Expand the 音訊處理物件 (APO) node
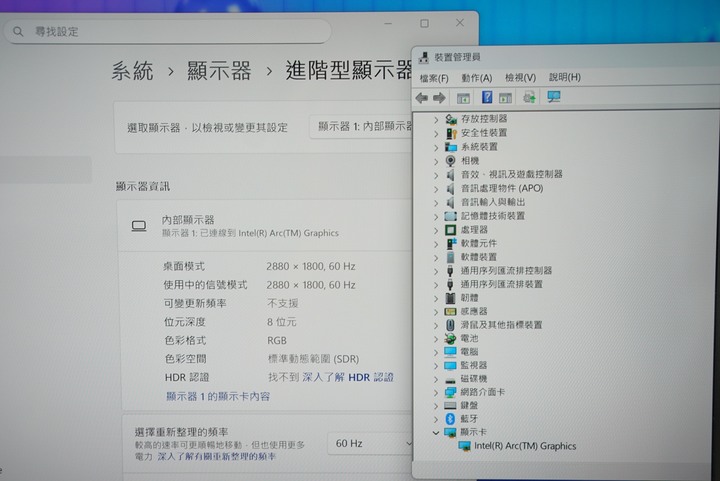720x481 pixels. 436,189
